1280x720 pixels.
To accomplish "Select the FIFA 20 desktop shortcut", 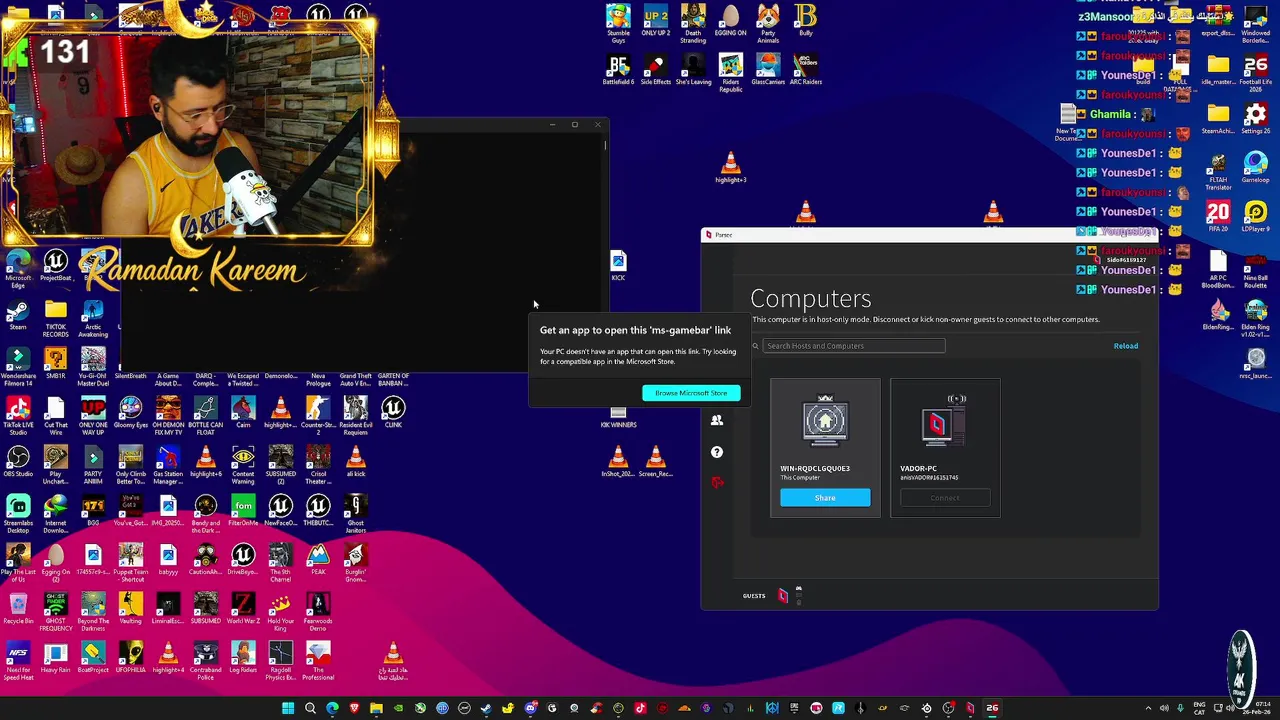I will 1218,216.
